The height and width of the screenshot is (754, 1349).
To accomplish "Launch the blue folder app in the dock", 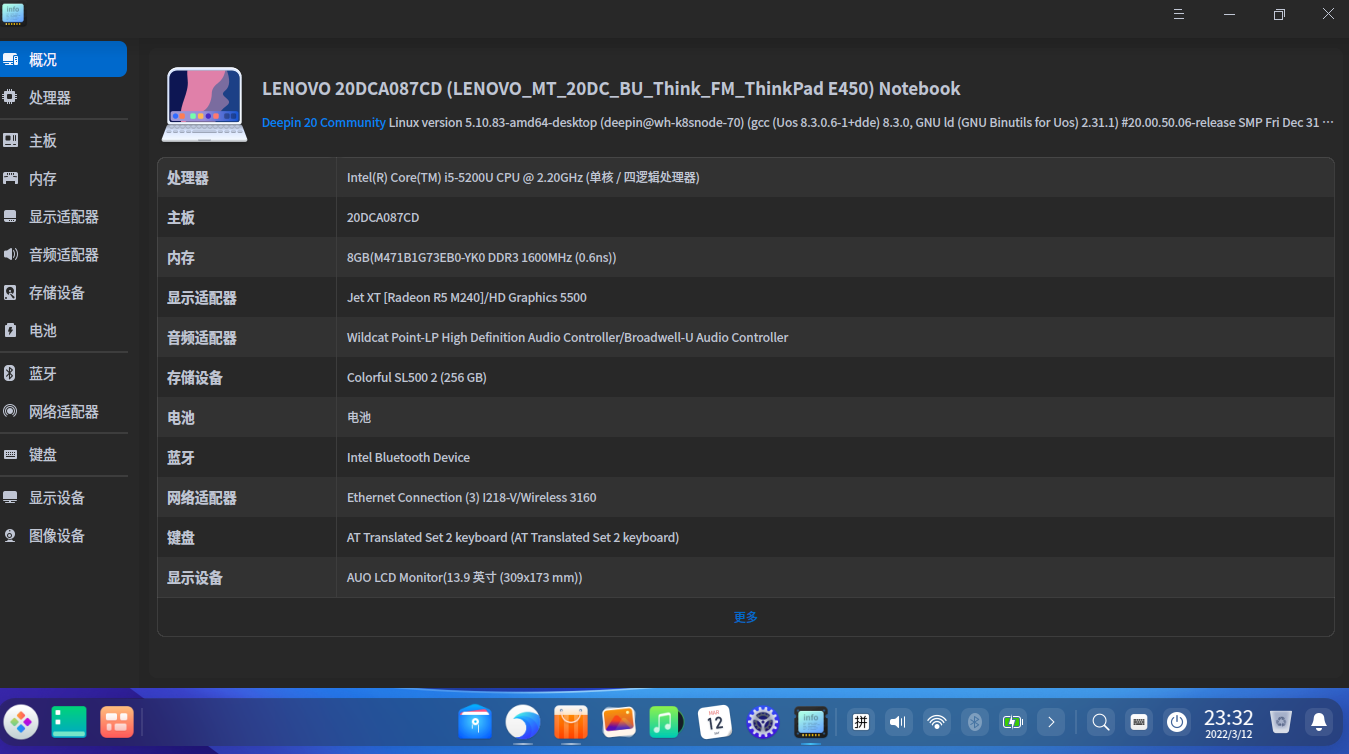I will coord(475,721).
